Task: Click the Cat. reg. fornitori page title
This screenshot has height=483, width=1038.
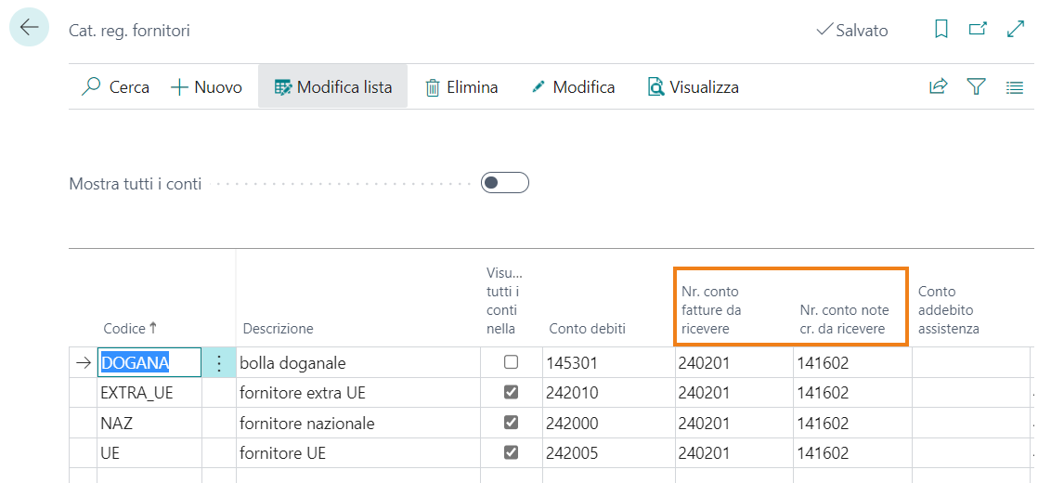Action: tap(130, 30)
